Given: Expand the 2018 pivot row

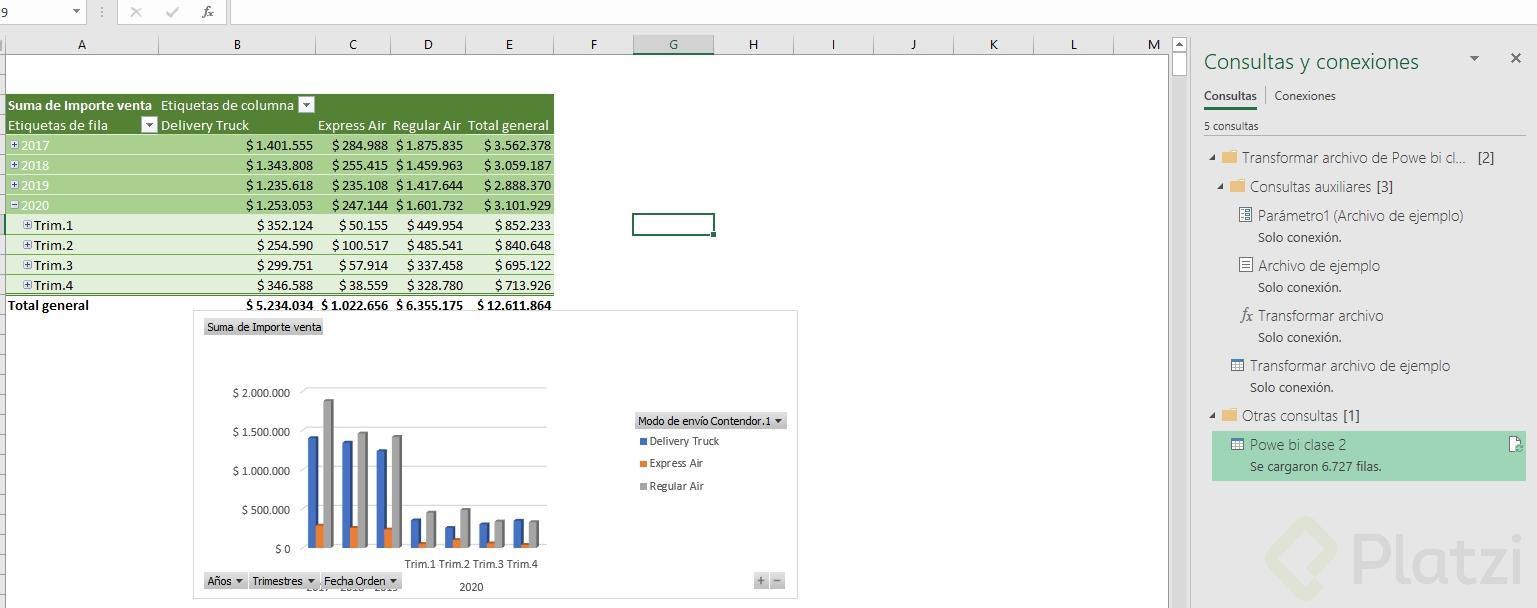Looking at the screenshot, I should coord(14,165).
